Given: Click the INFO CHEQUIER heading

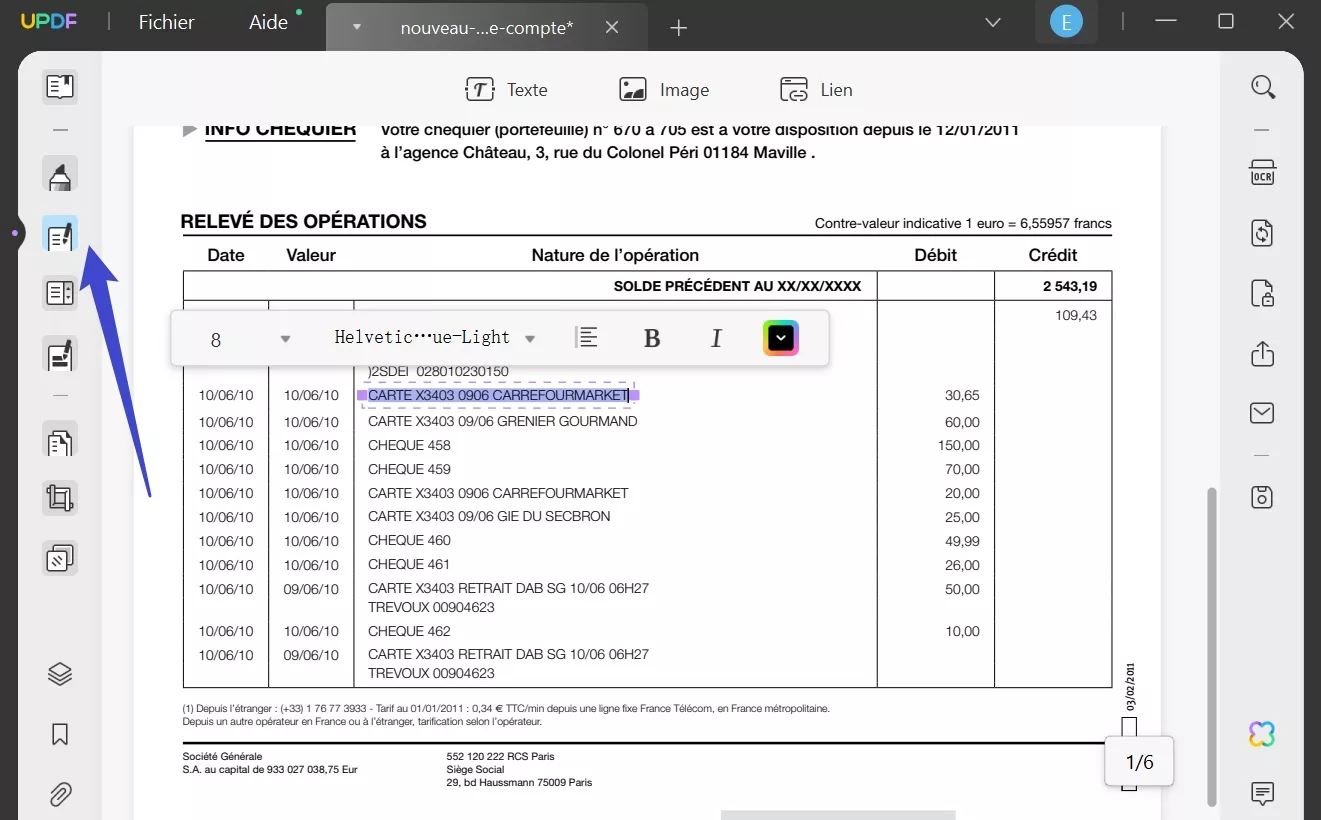Looking at the screenshot, I should click(280, 129).
